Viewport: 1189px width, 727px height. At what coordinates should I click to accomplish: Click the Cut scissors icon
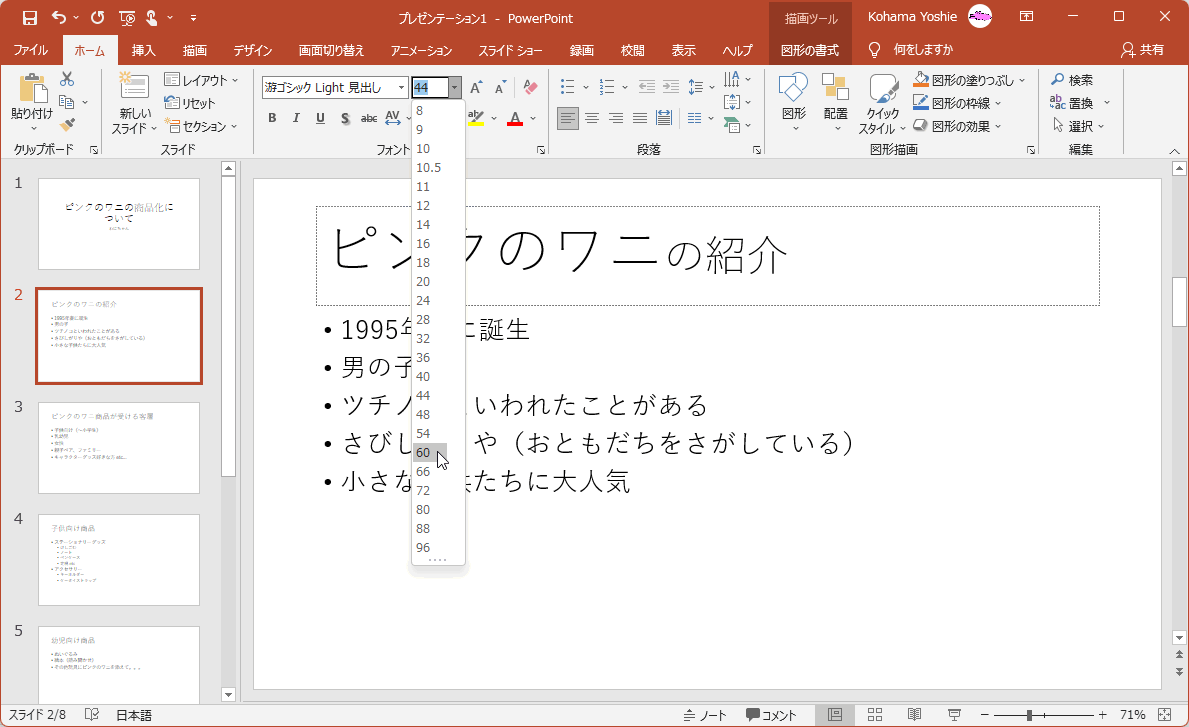click(67, 80)
